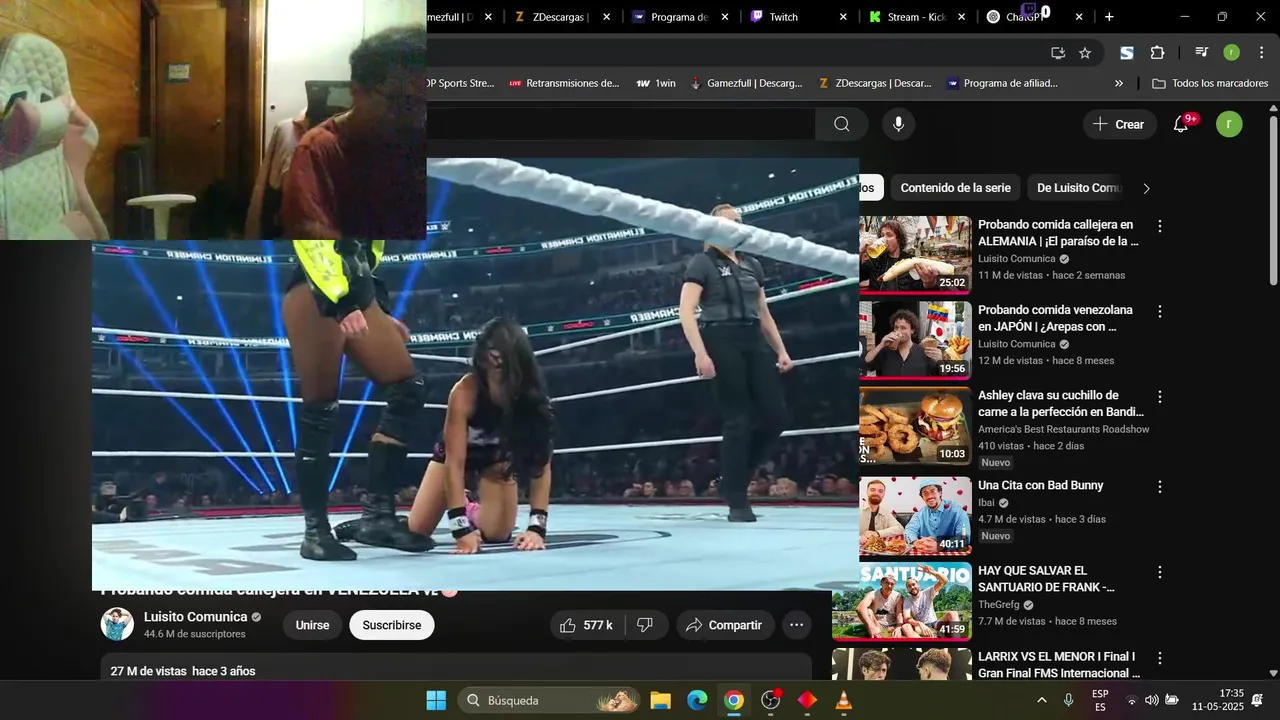The width and height of the screenshot is (1280, 720).
Task: Show next category chips with the arrow
Action: (x=1146, y=188)
